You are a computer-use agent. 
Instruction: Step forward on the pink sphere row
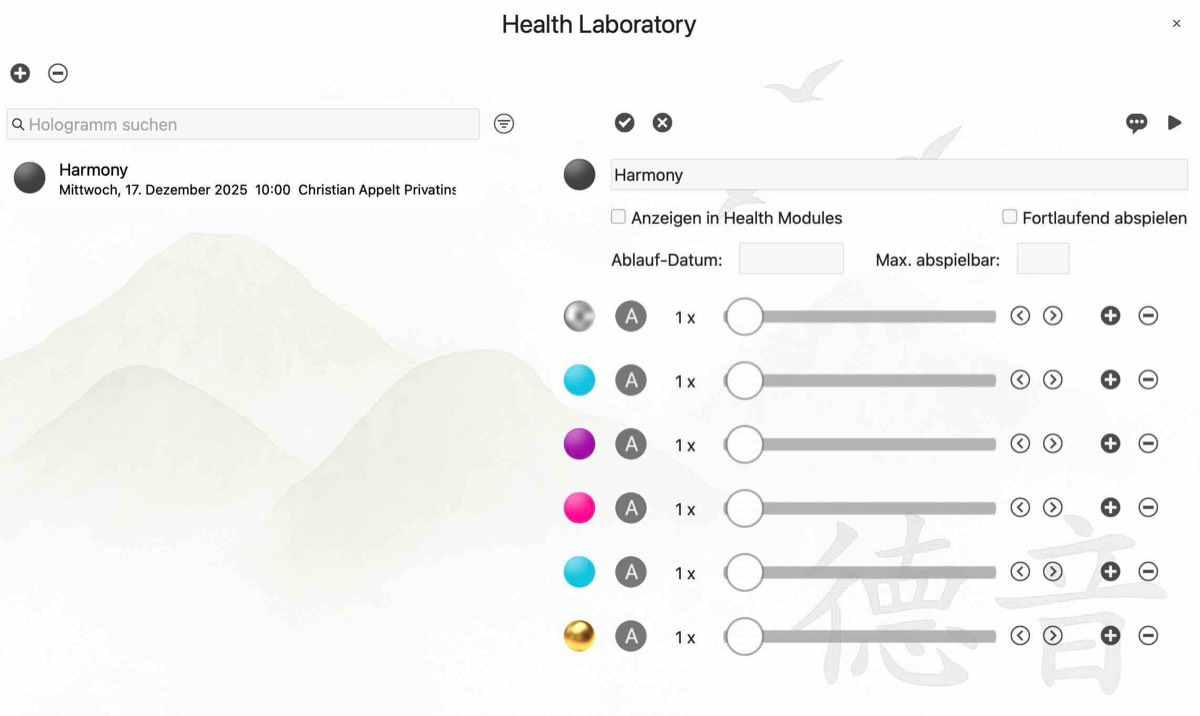tap(1052, 508)
